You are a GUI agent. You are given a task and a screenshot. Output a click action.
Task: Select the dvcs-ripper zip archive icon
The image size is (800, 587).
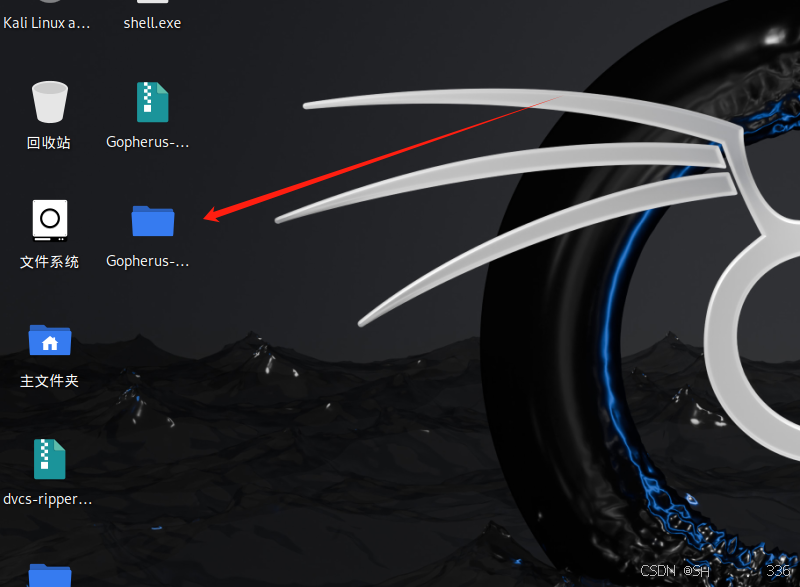tap(49, 459)
